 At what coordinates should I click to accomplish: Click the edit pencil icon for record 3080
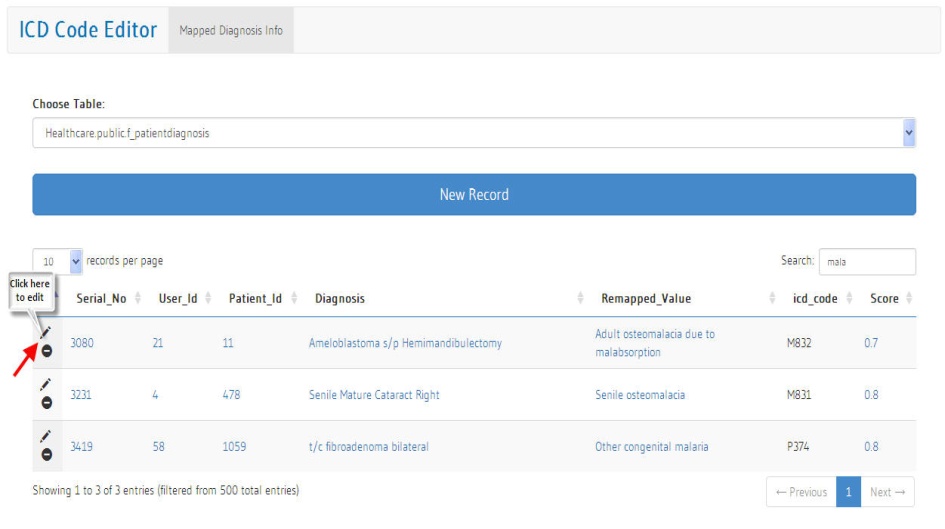[46, 332]
